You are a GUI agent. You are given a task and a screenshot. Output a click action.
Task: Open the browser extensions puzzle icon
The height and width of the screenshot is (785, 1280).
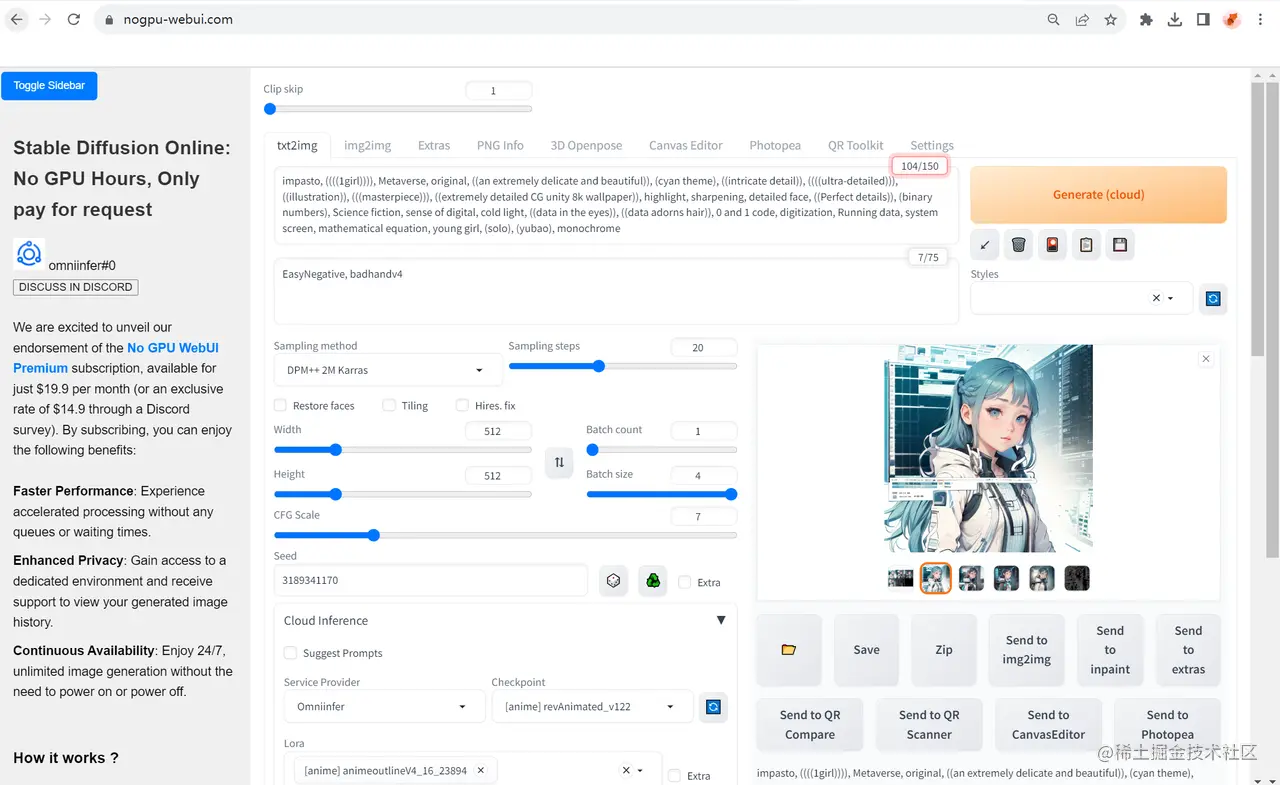point(1146,19)
